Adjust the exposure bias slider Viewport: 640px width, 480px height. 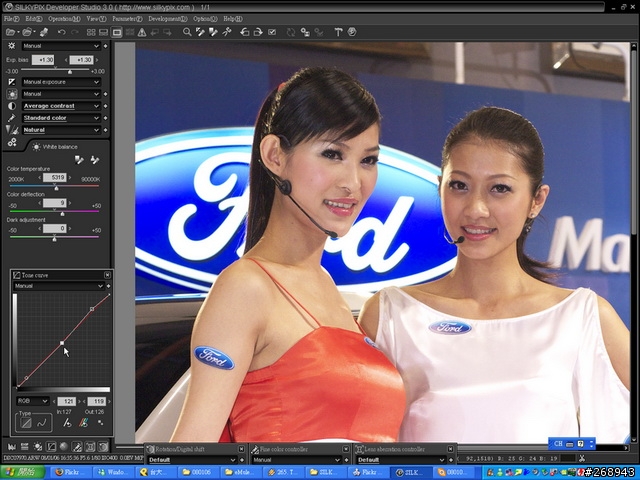(70, 71)
